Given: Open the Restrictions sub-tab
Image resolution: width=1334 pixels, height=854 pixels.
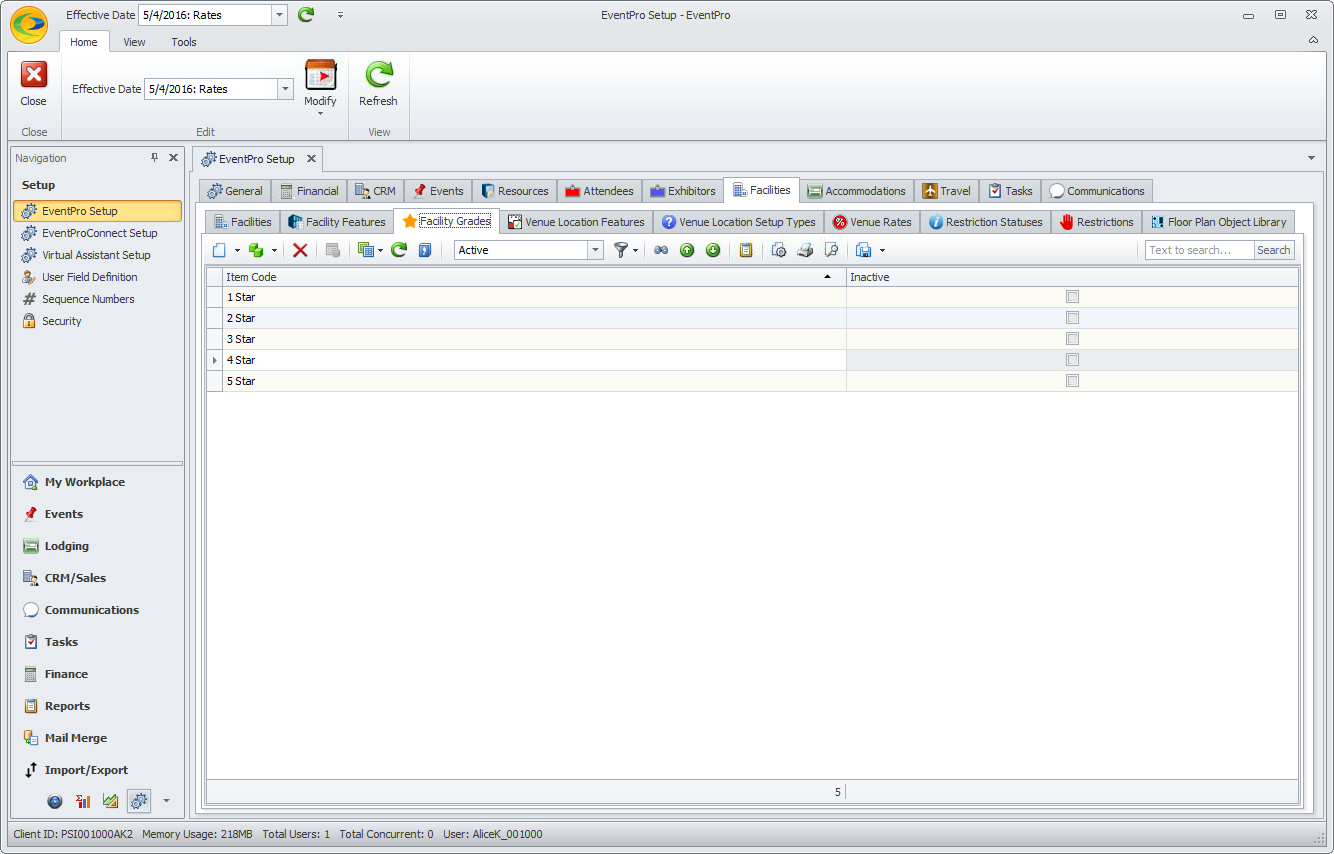Looking at the screenshot, I should point(1096,222).
